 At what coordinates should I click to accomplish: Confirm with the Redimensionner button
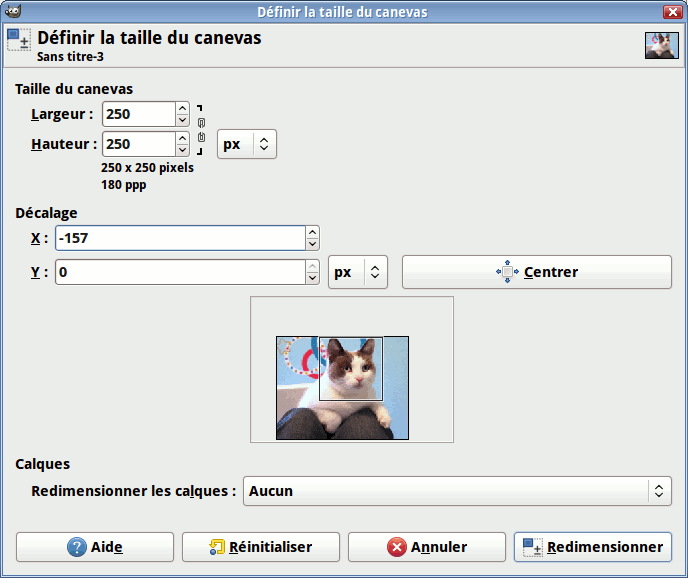coord(592,547)
